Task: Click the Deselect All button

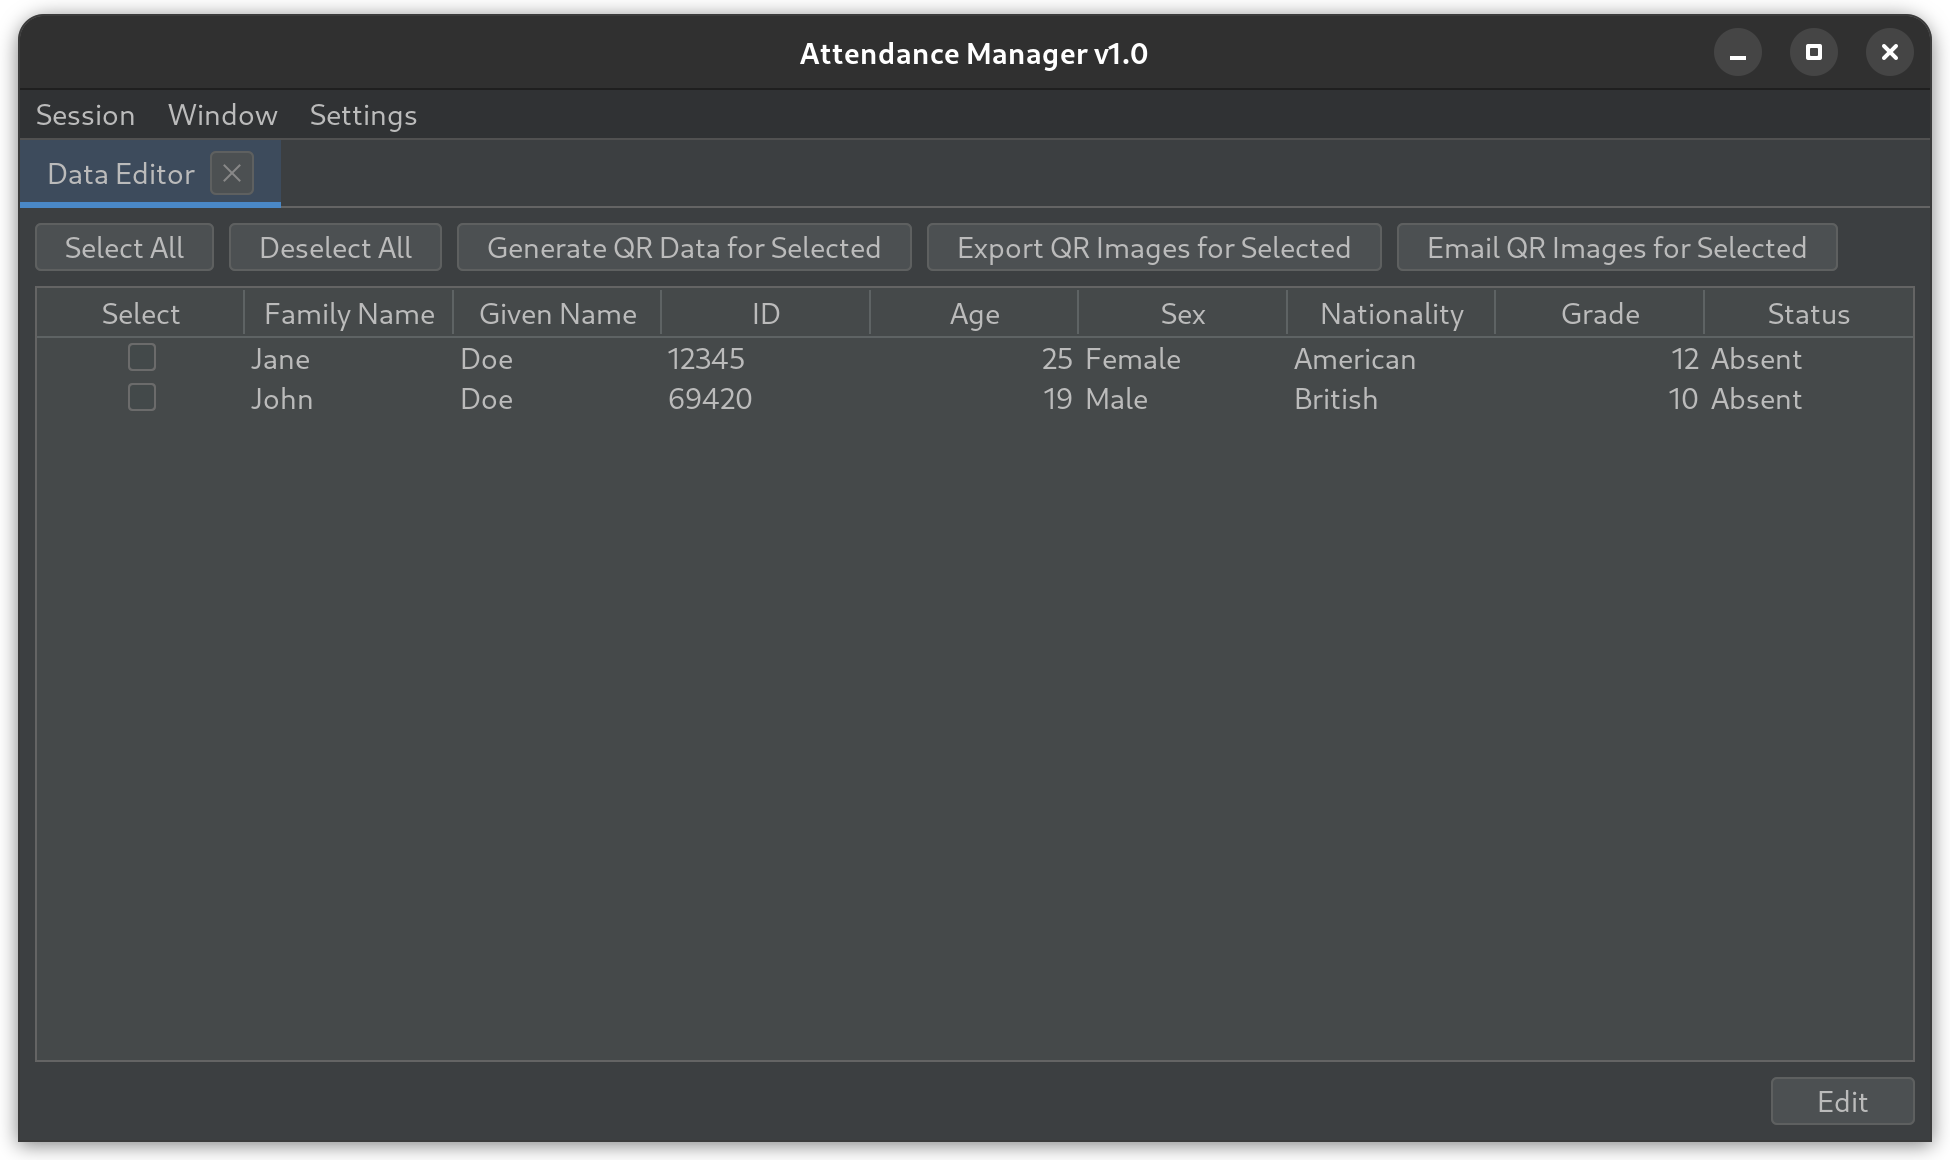Action: [x=335, y=247]
